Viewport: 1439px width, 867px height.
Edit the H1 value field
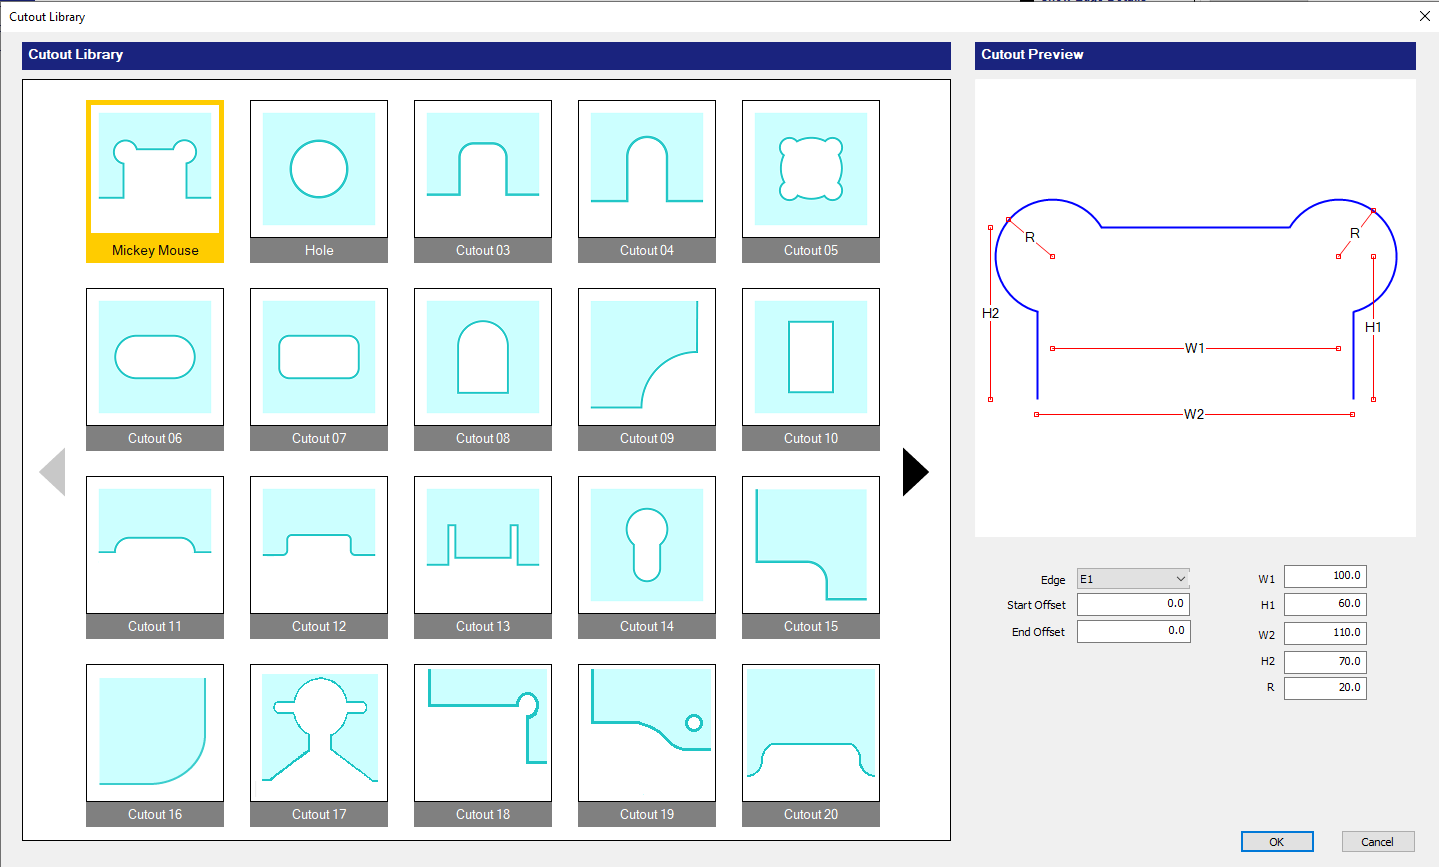[1325, 604]
